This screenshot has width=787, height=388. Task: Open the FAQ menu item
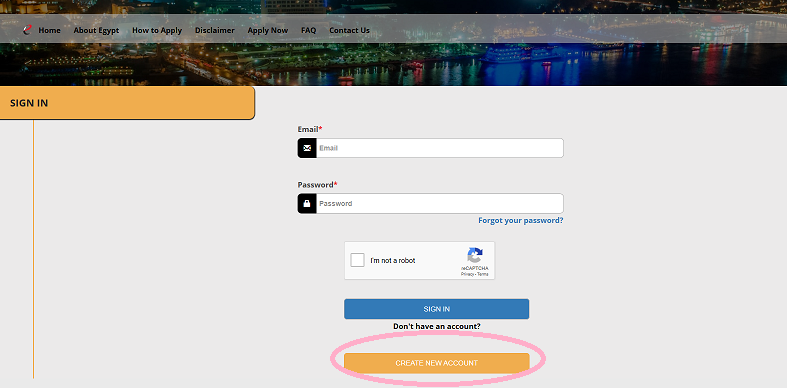[309, 30]
